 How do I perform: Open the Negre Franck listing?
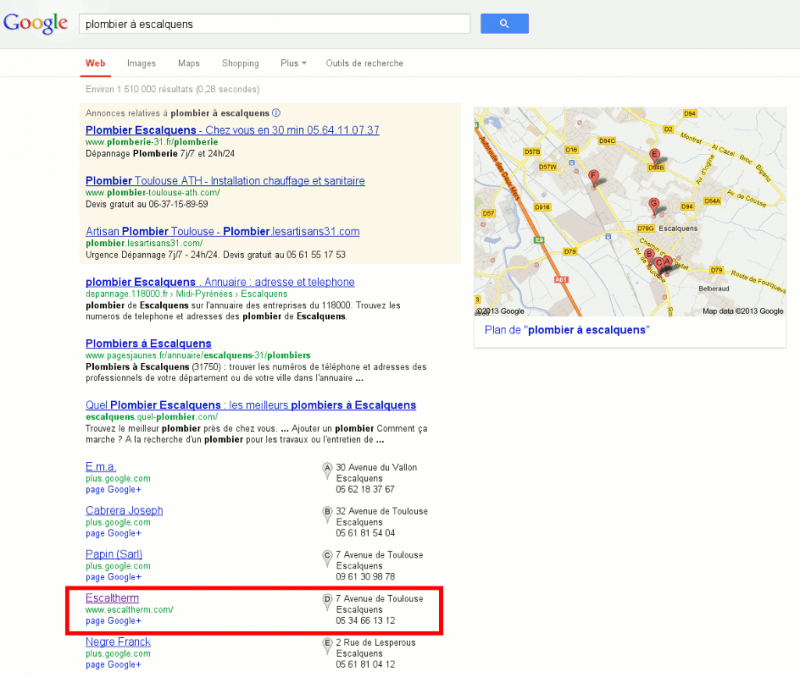118,642
